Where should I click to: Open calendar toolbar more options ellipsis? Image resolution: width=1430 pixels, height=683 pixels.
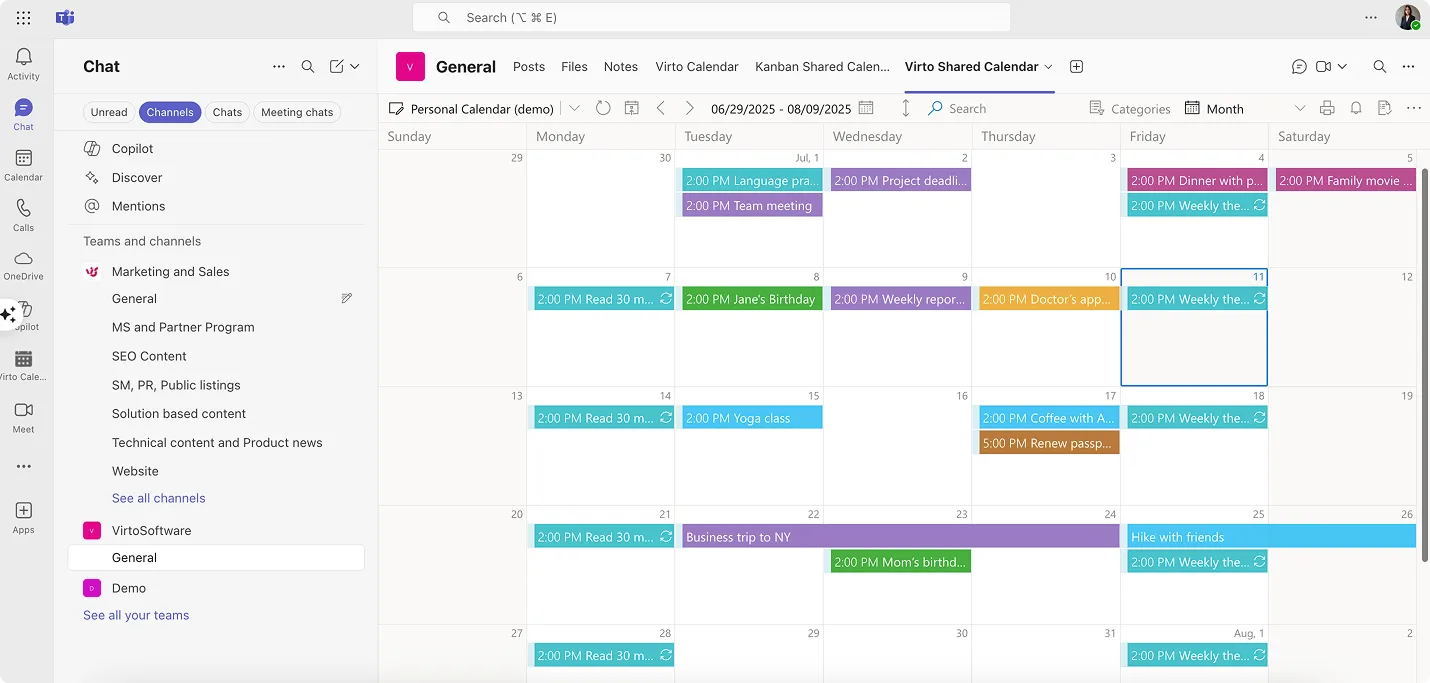pyautogui.click(x=1413, y=108)
